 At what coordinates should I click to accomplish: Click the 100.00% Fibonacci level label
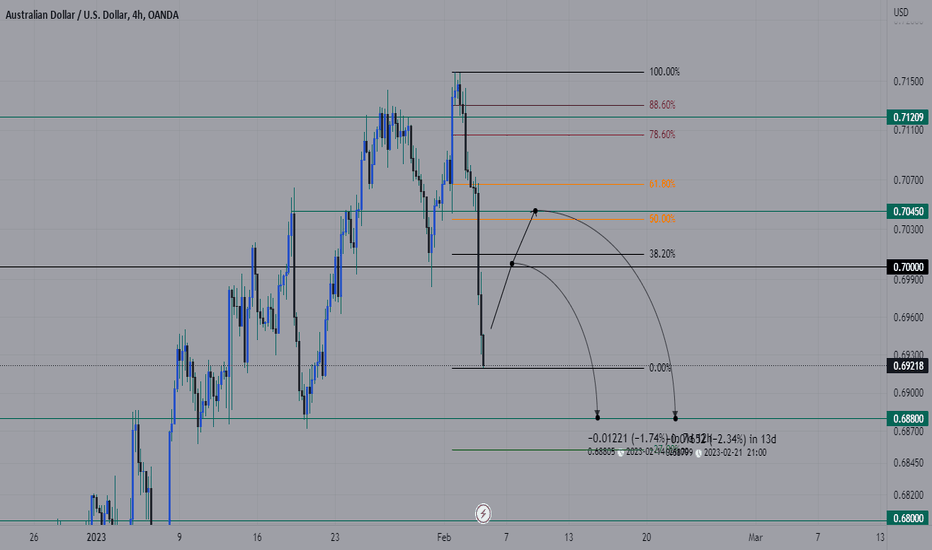click(x=664, y=72)
